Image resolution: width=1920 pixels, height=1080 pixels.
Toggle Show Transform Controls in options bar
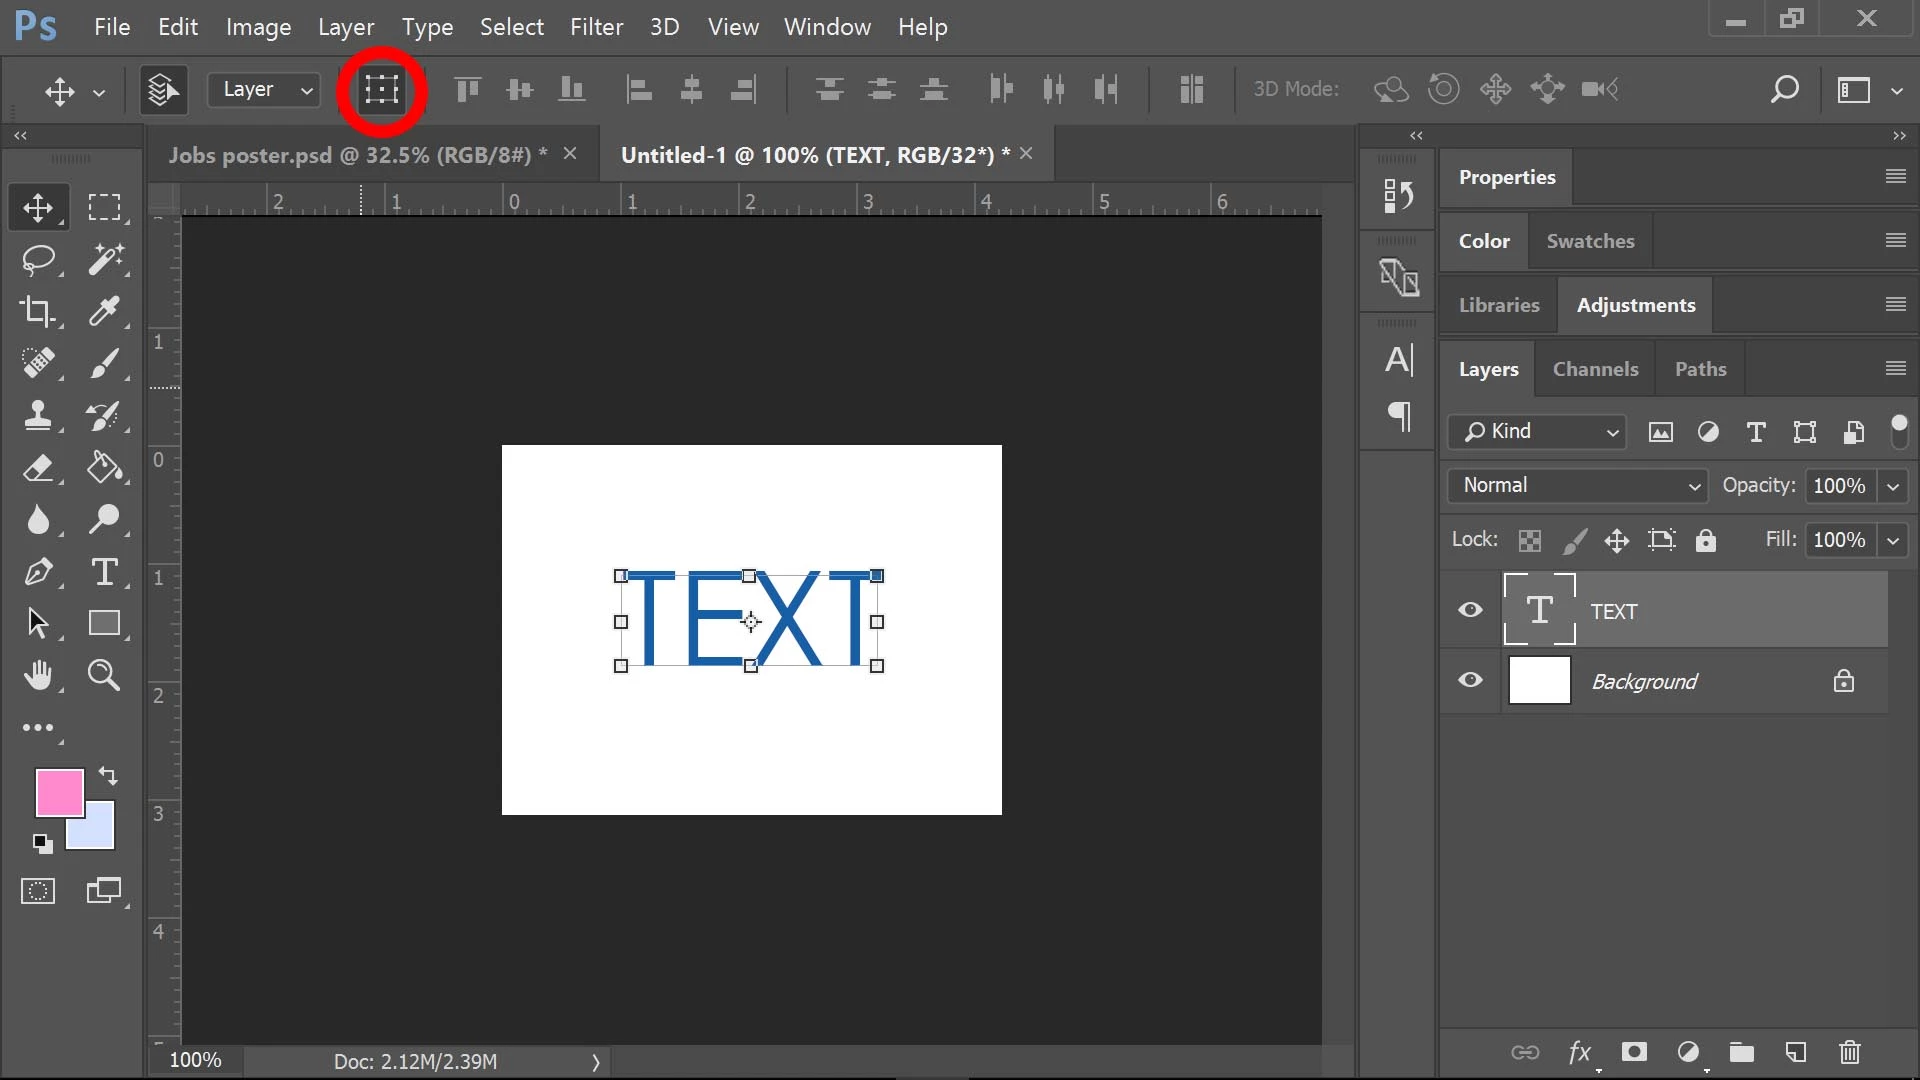pos(381,90)
